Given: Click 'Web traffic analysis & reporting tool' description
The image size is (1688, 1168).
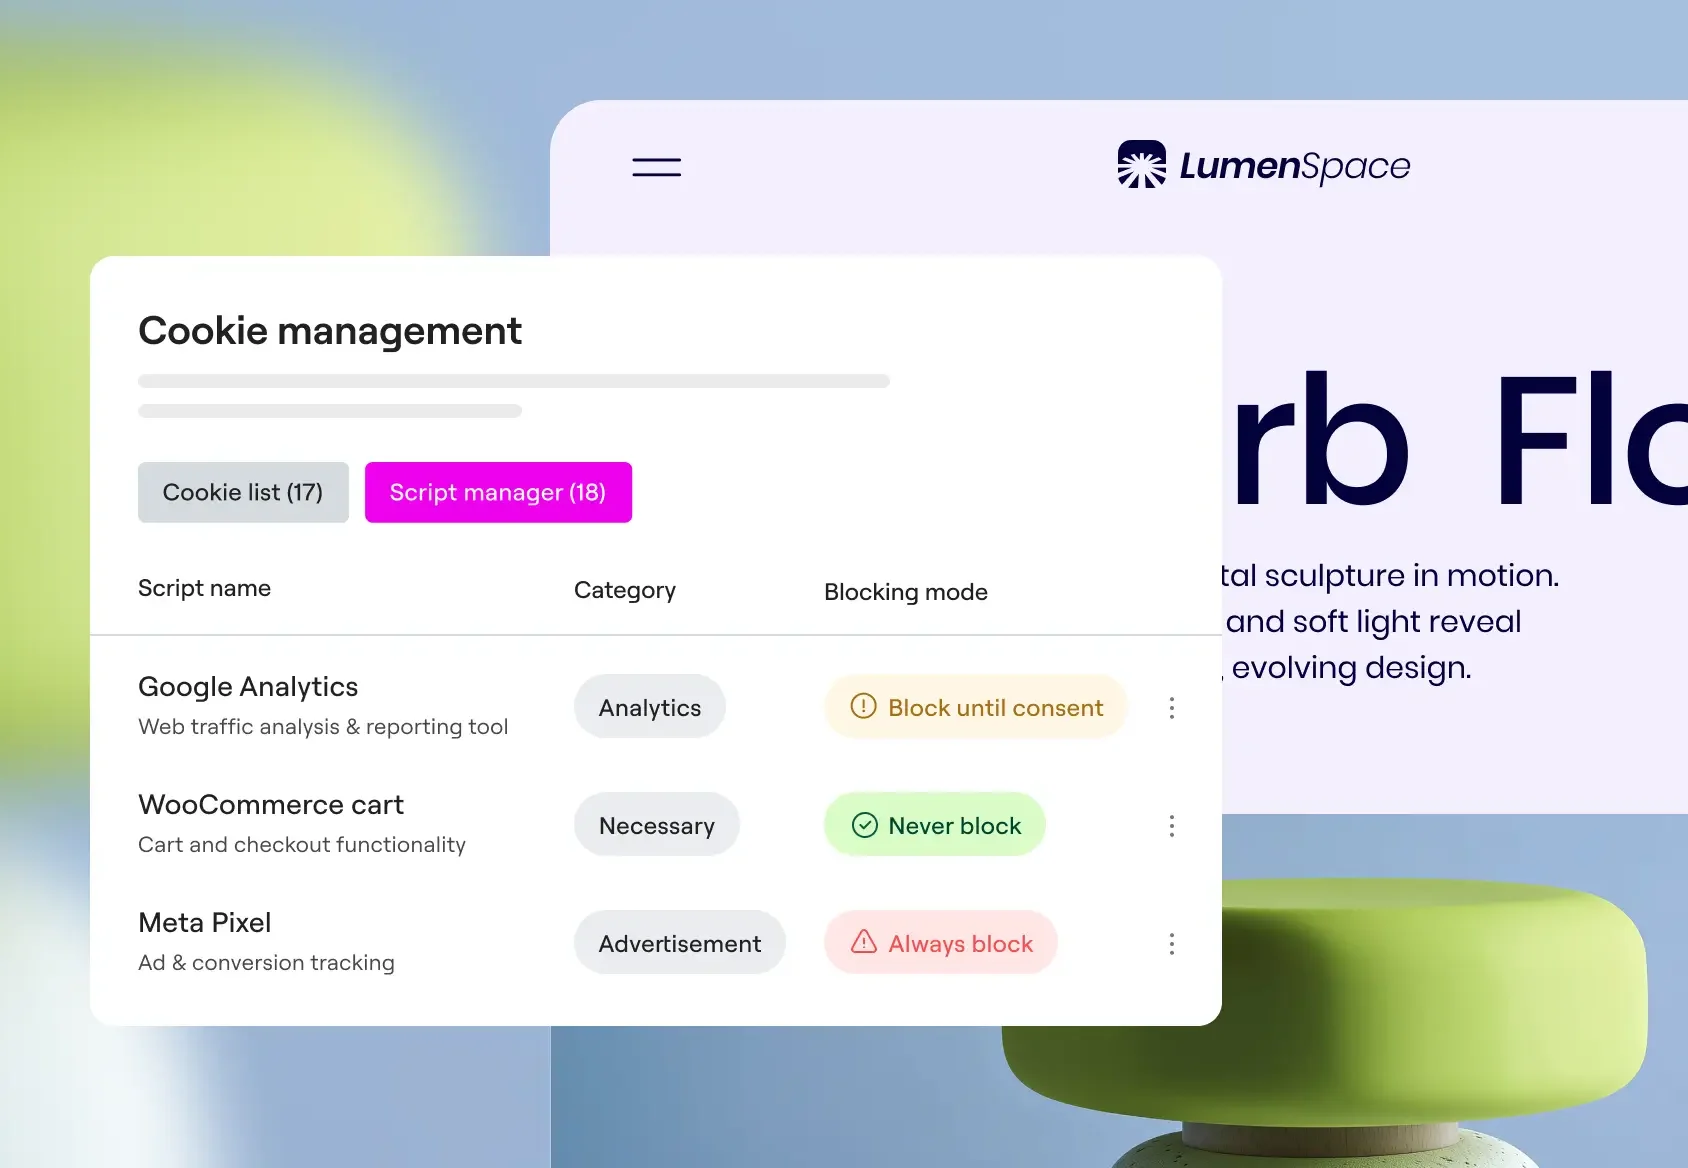Looking at the screenshot, I should (x=323, y=727).
